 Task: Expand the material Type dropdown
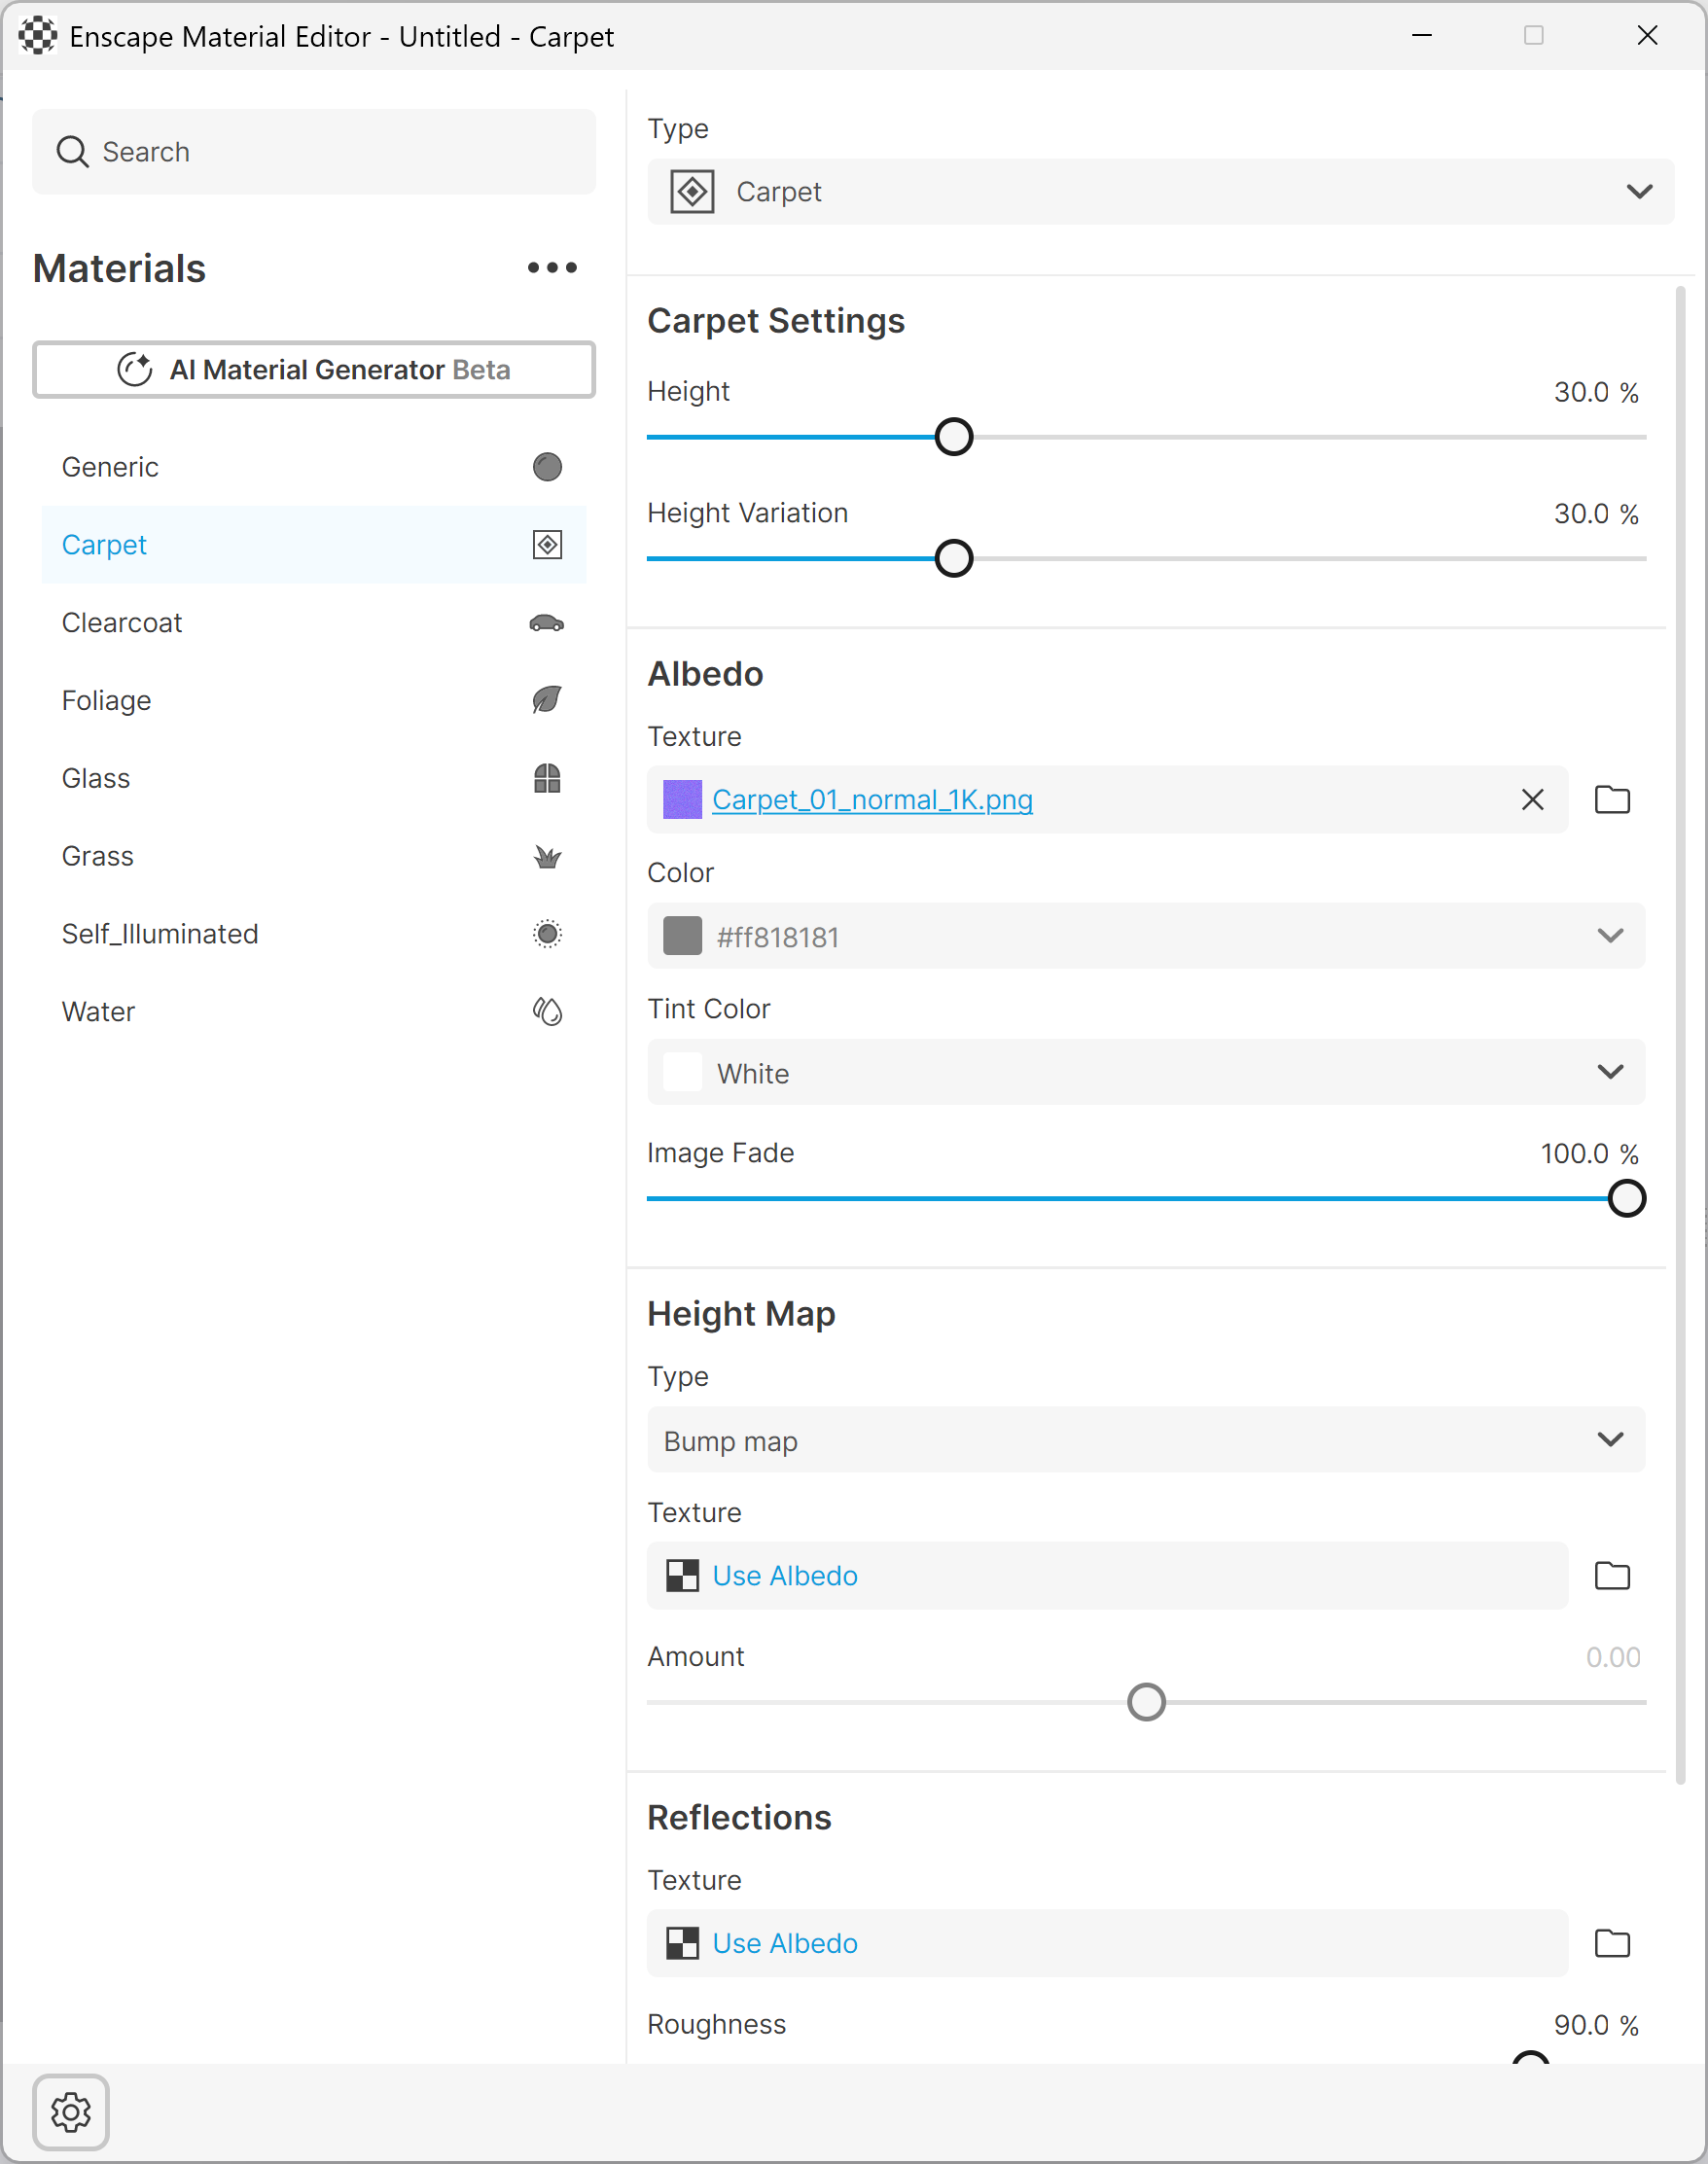1160,192
